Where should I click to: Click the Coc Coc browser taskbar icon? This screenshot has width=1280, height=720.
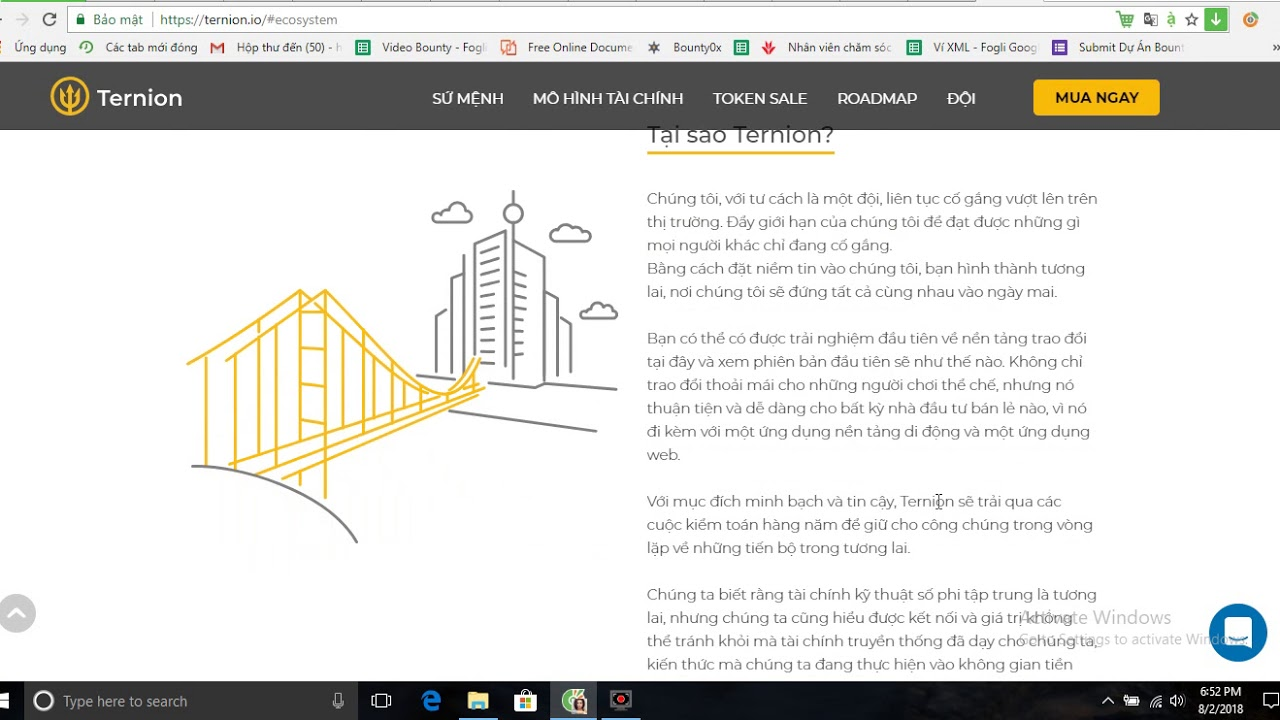coord(574,701)
